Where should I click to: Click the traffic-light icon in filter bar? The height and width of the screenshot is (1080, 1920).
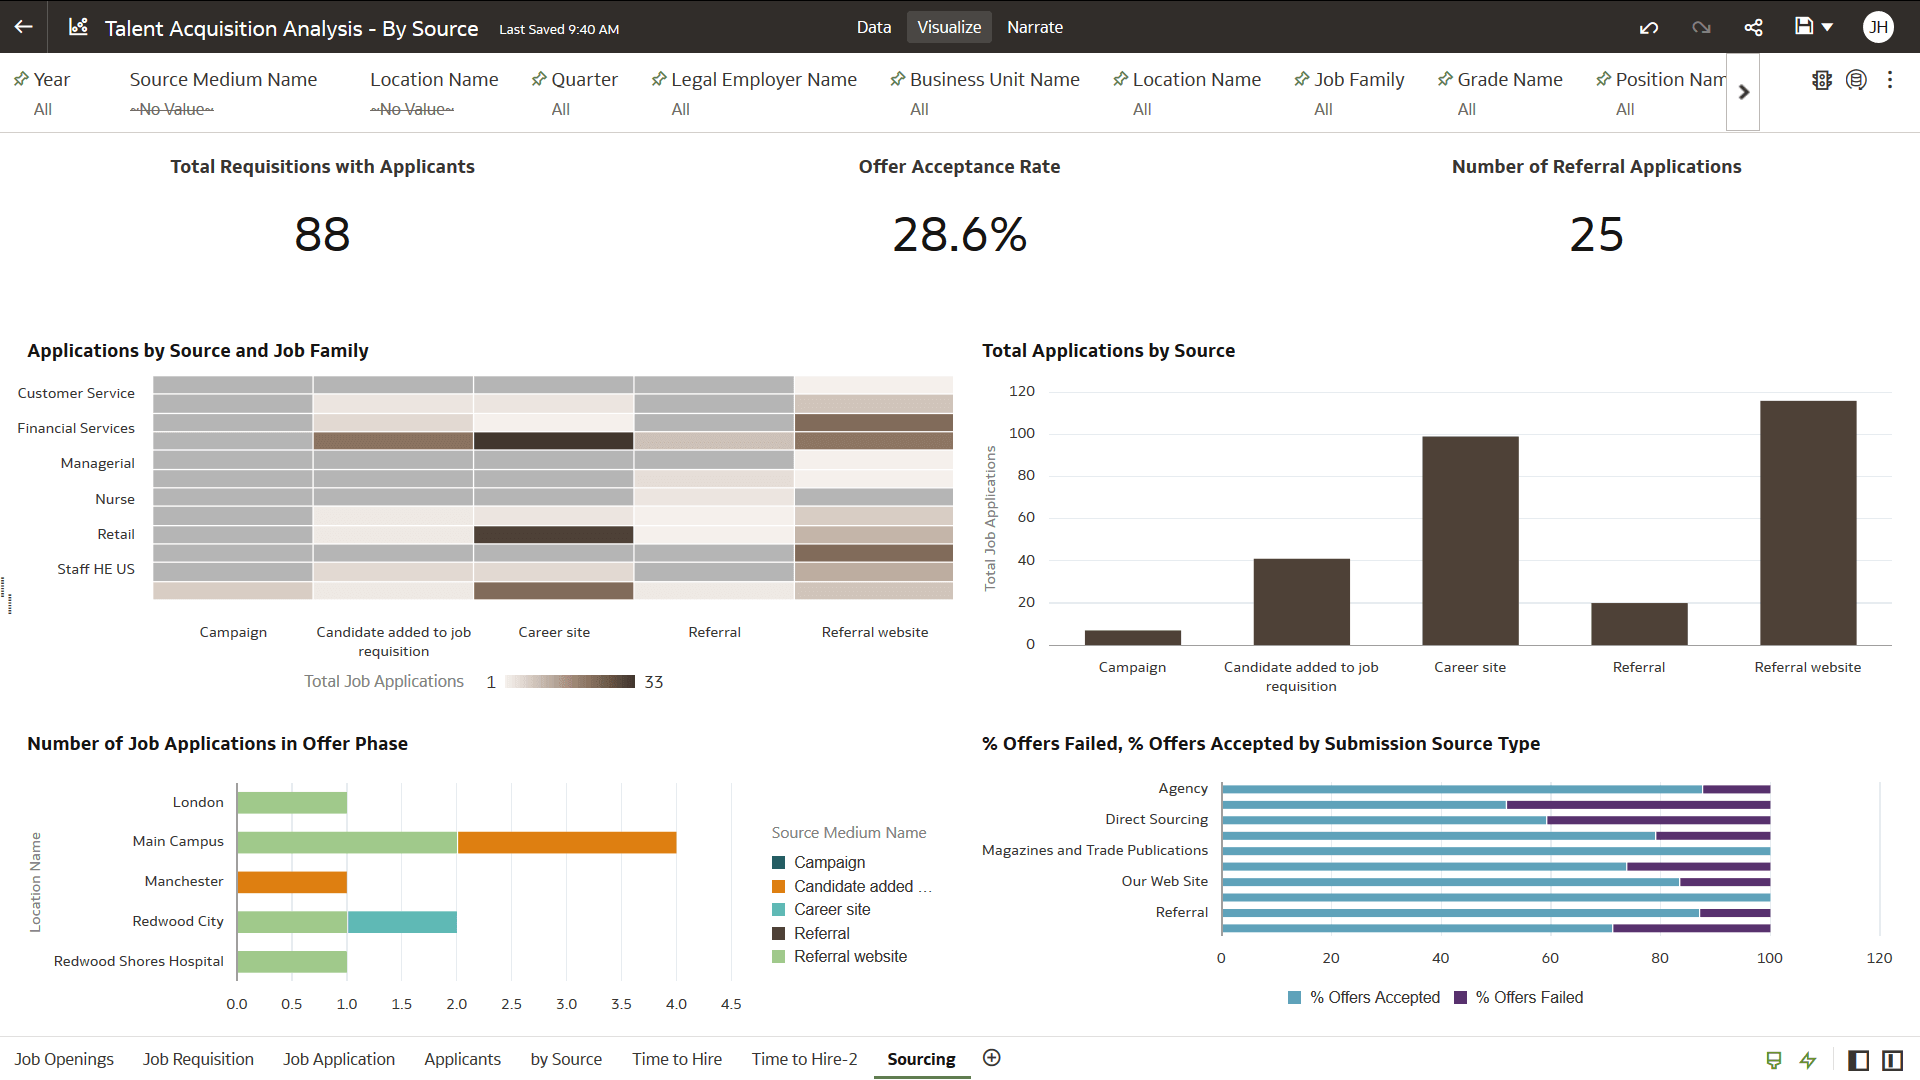coord(1821,80)
